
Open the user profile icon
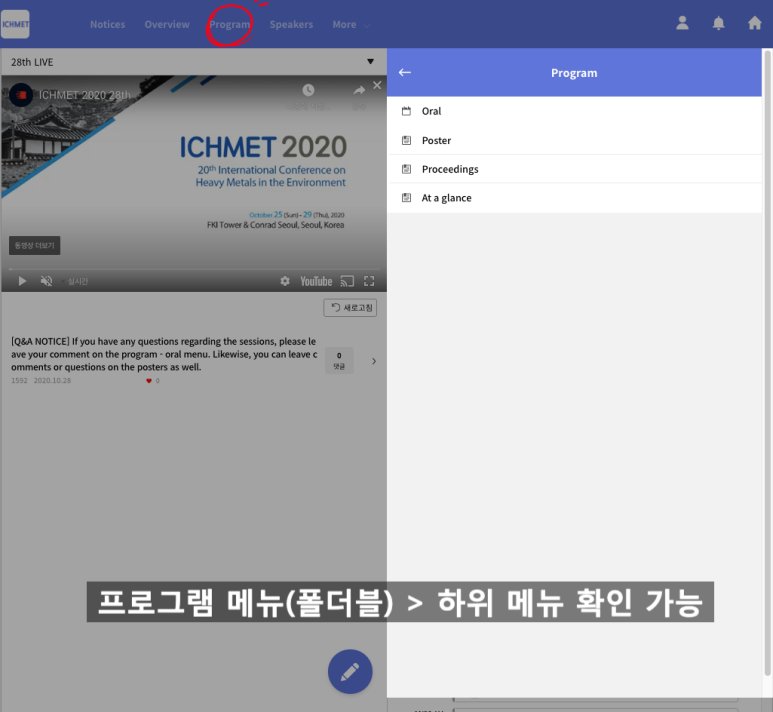coord(682,23)
